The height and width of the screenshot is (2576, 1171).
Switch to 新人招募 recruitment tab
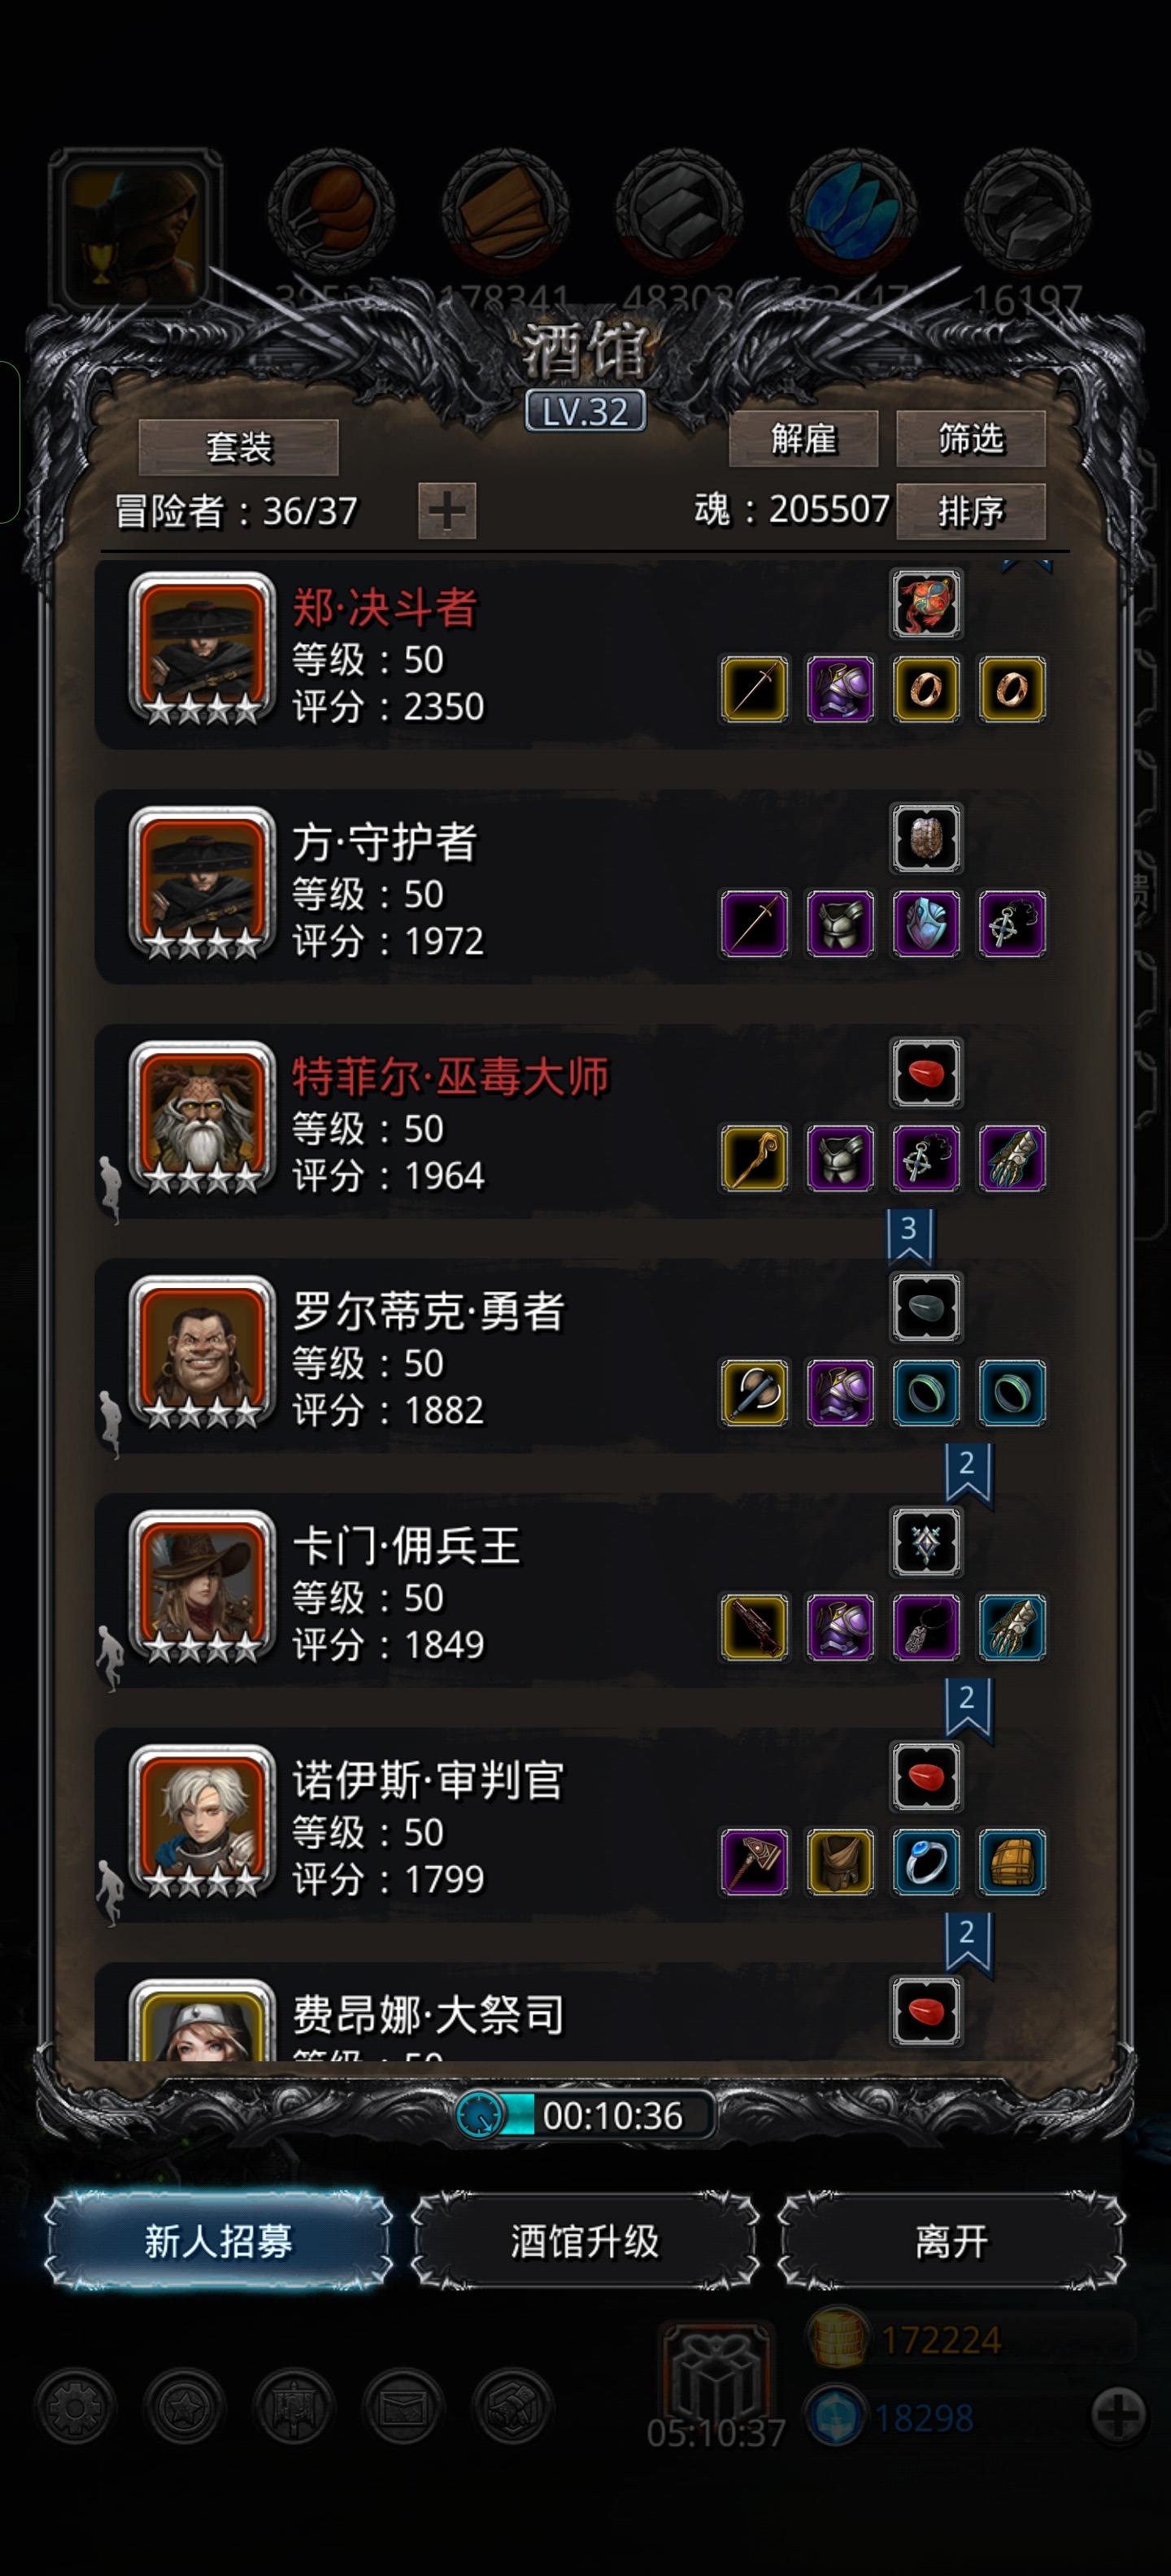(218, 2241)
